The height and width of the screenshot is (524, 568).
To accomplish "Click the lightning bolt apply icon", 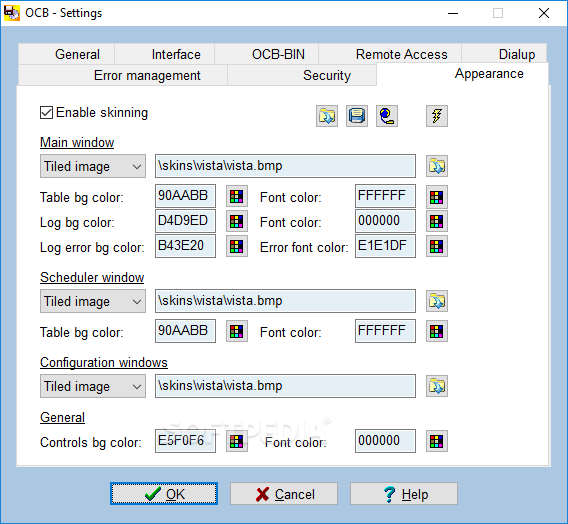I will pyautogui.click(x=437, y=116).
